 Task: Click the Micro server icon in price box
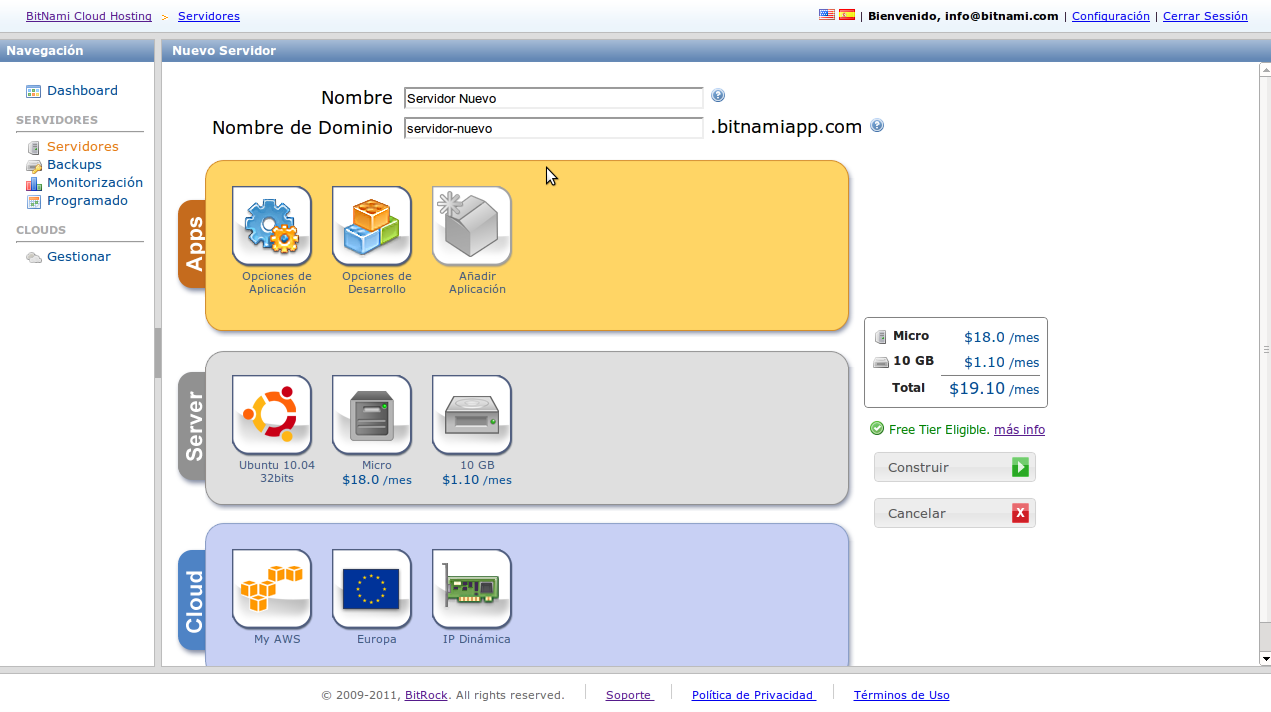(881, 337)
